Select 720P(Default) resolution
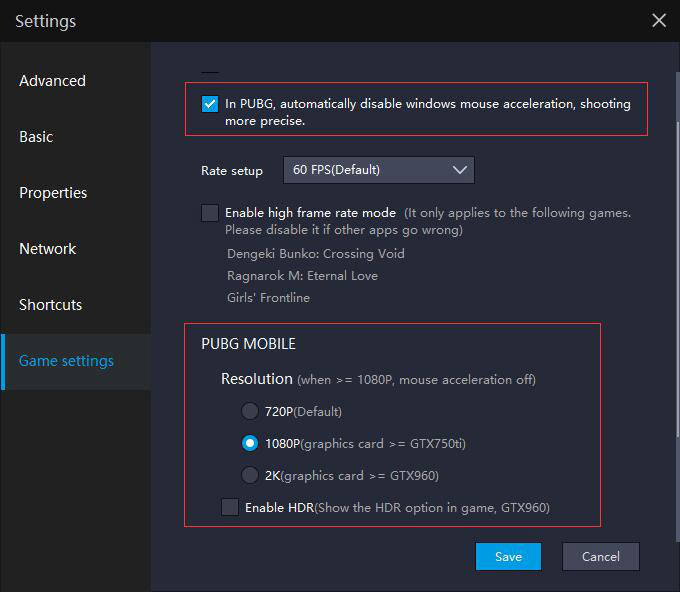 (x=250, y=411)
